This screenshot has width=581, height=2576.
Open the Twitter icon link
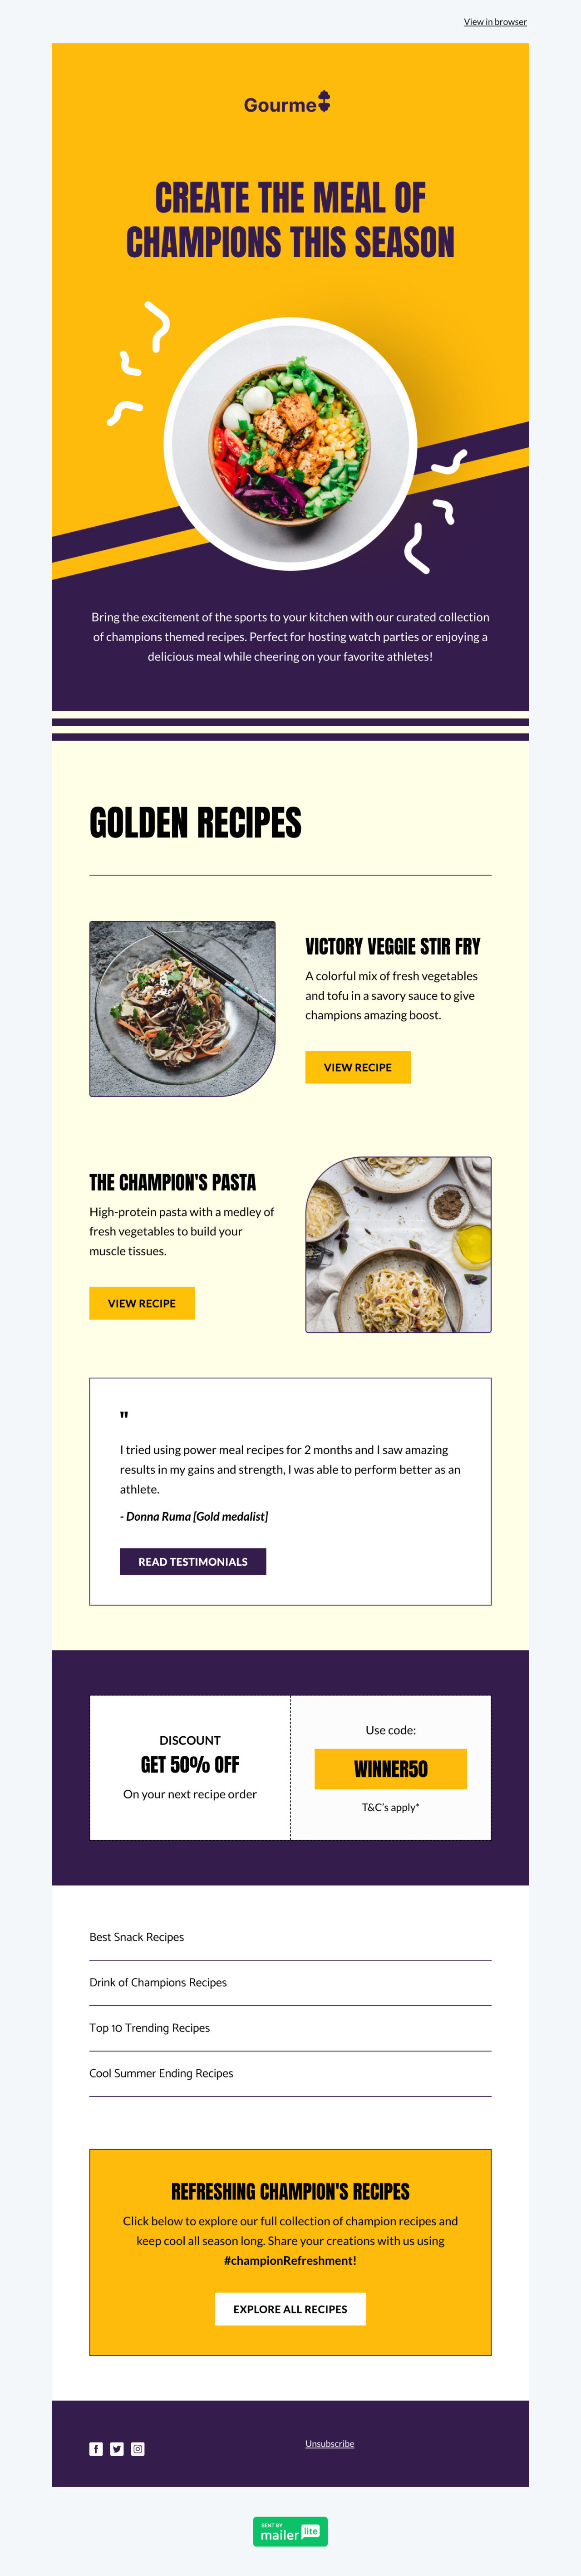(x=117, y=2448)
